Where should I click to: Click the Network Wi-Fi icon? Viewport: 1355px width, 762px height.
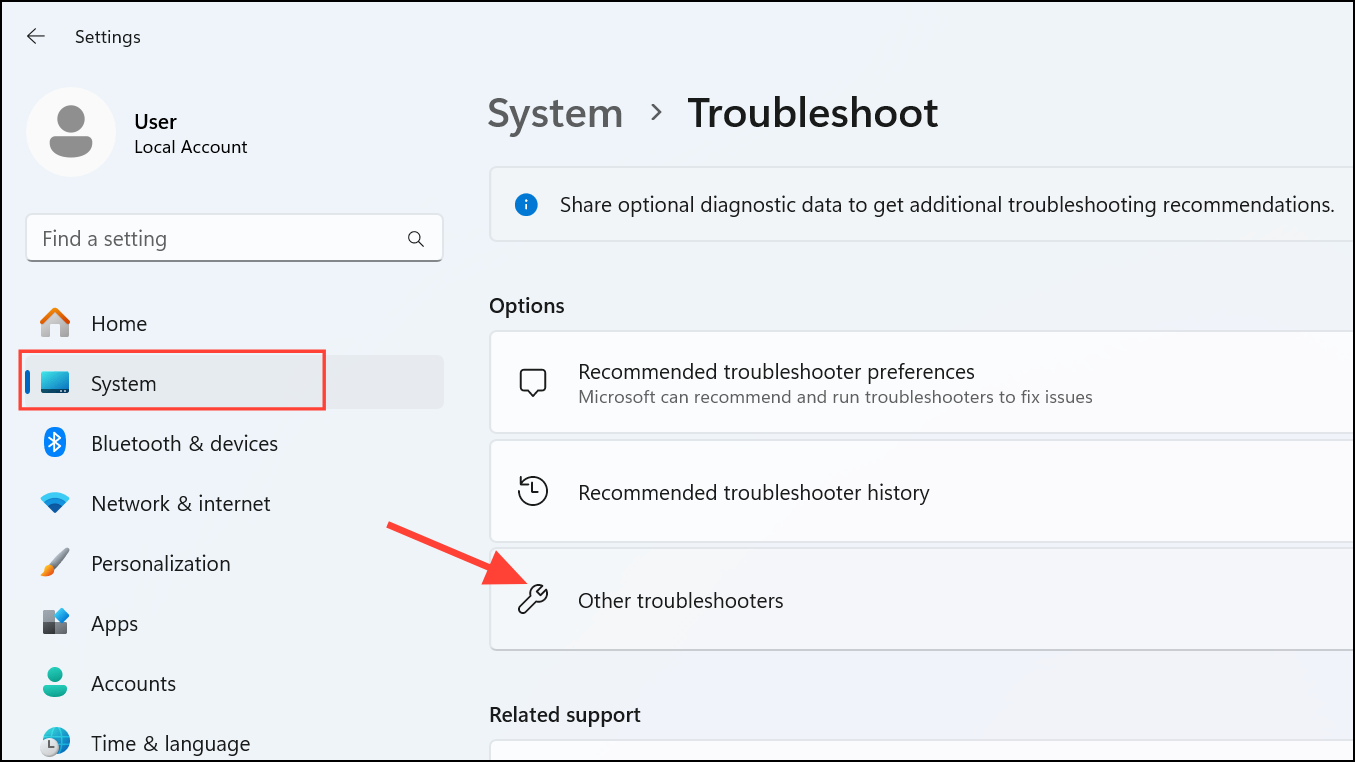55,503
